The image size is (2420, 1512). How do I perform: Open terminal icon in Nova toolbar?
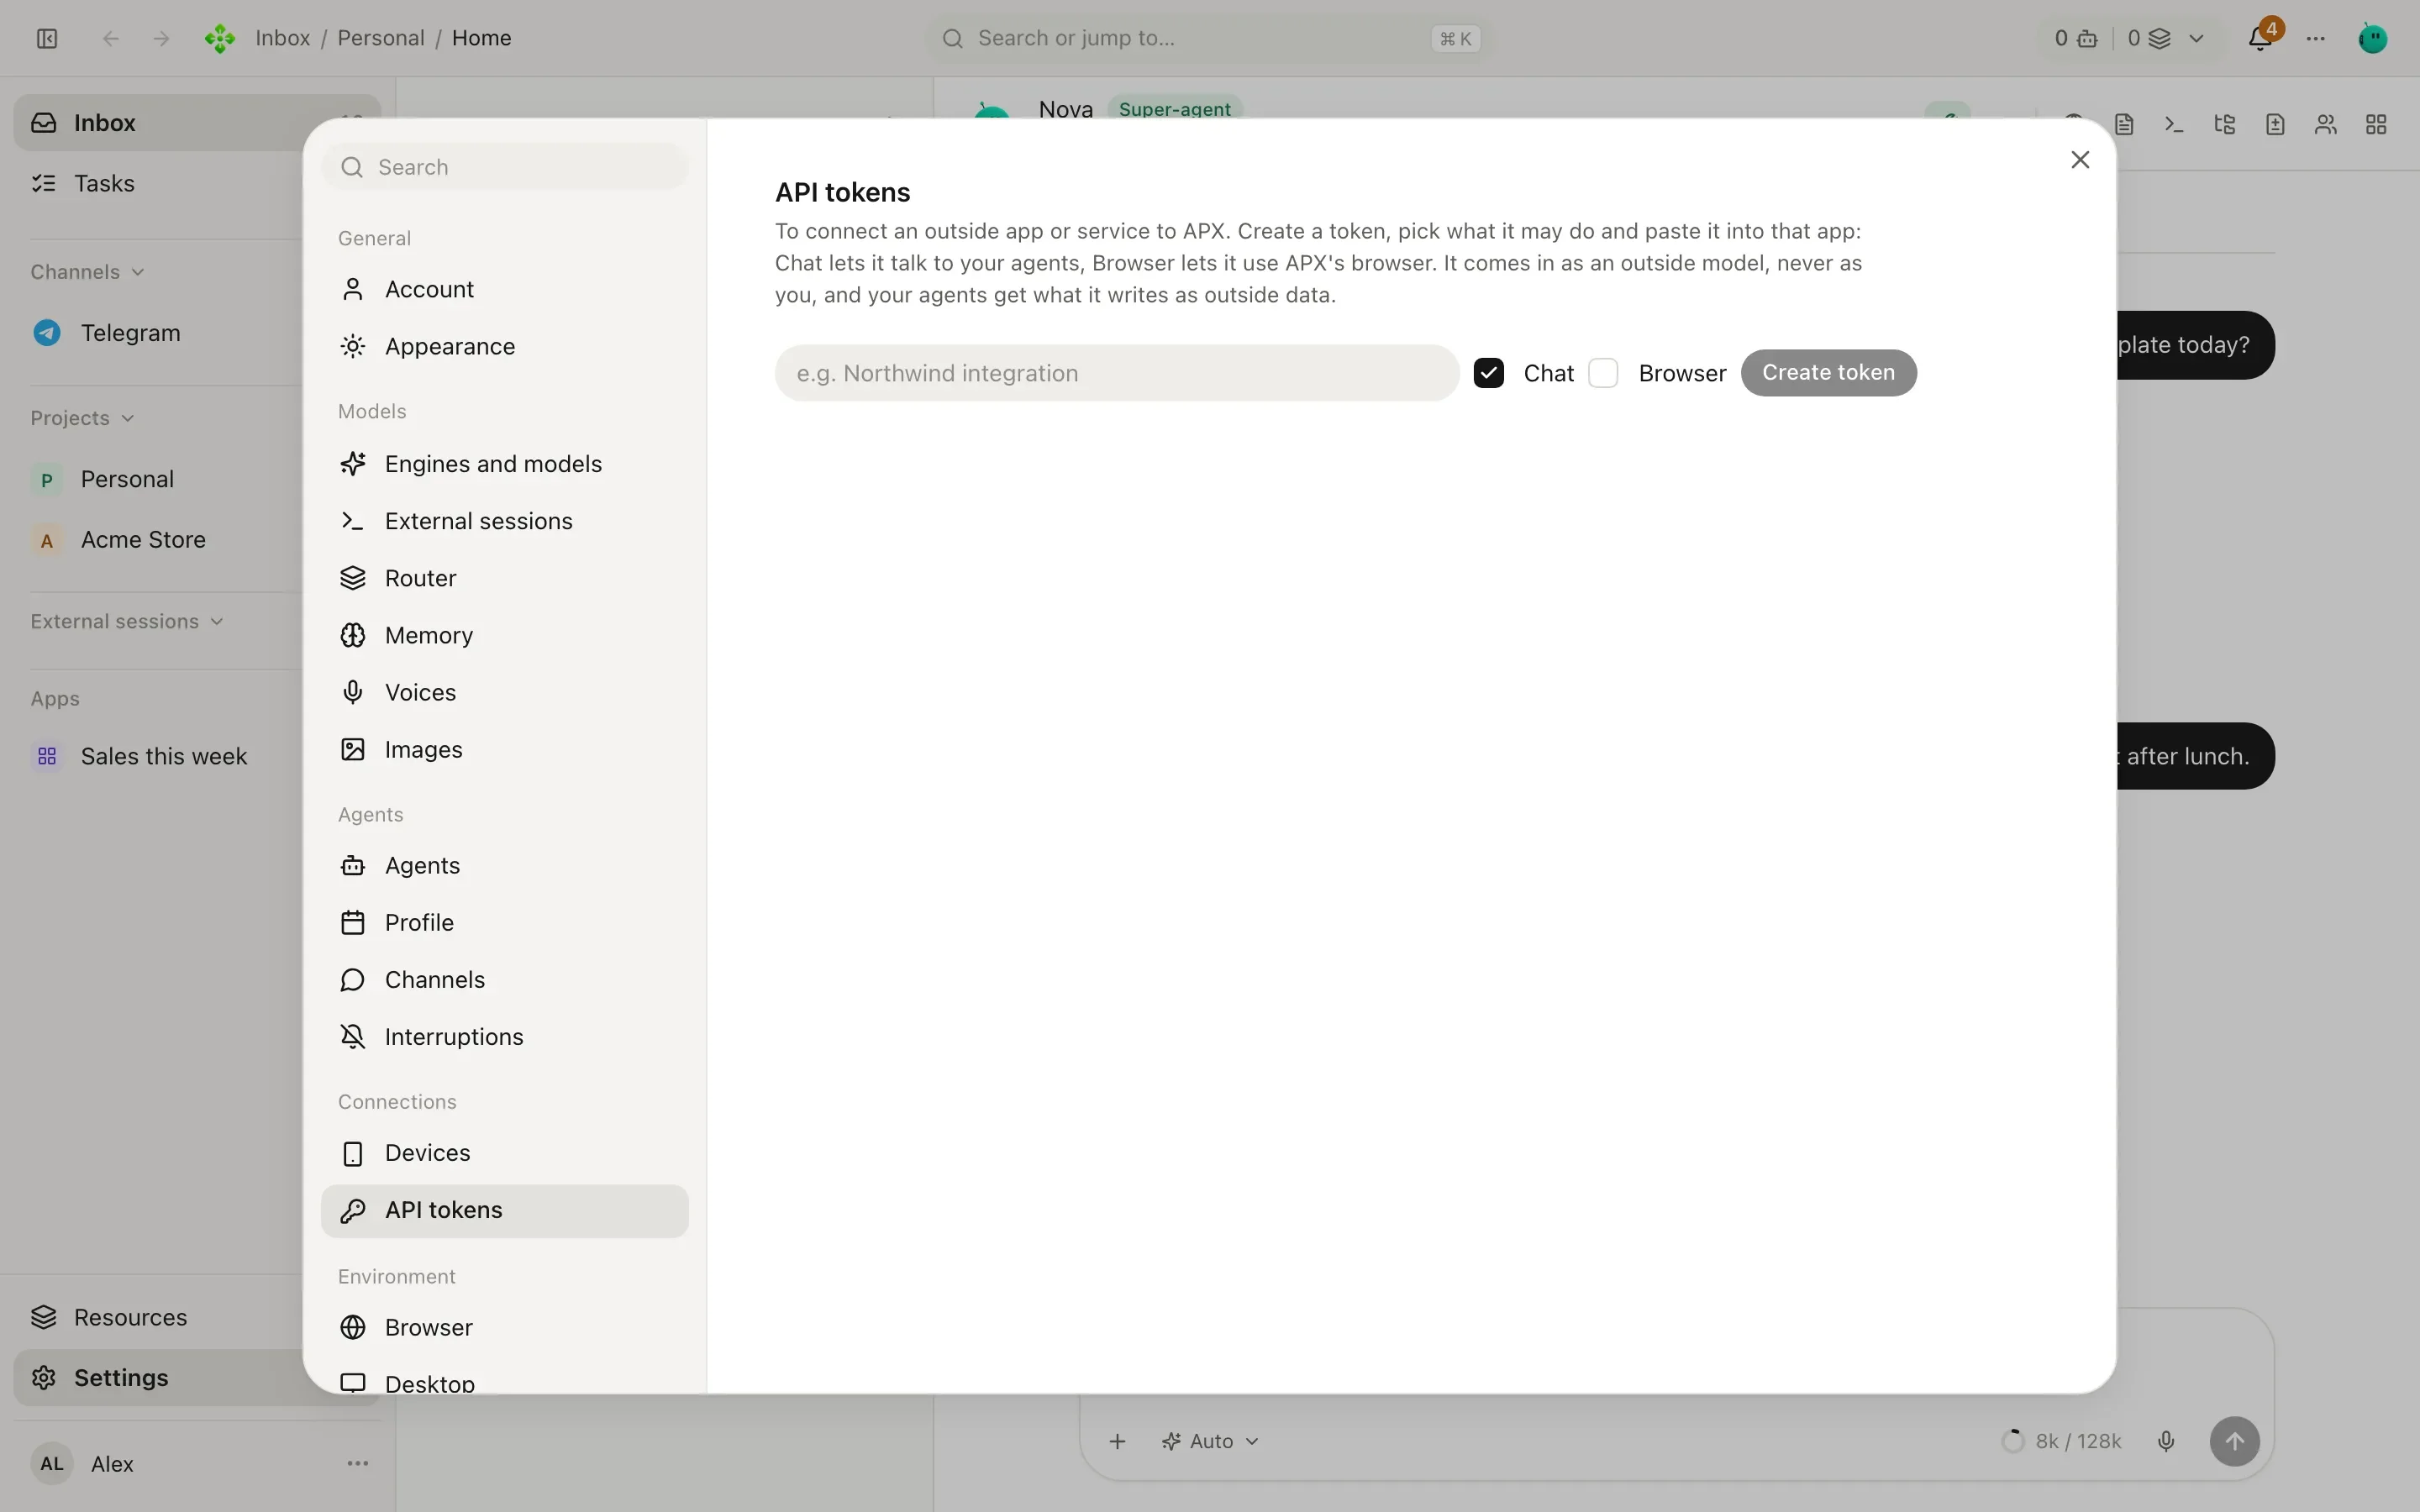[x=2174, y=124]
